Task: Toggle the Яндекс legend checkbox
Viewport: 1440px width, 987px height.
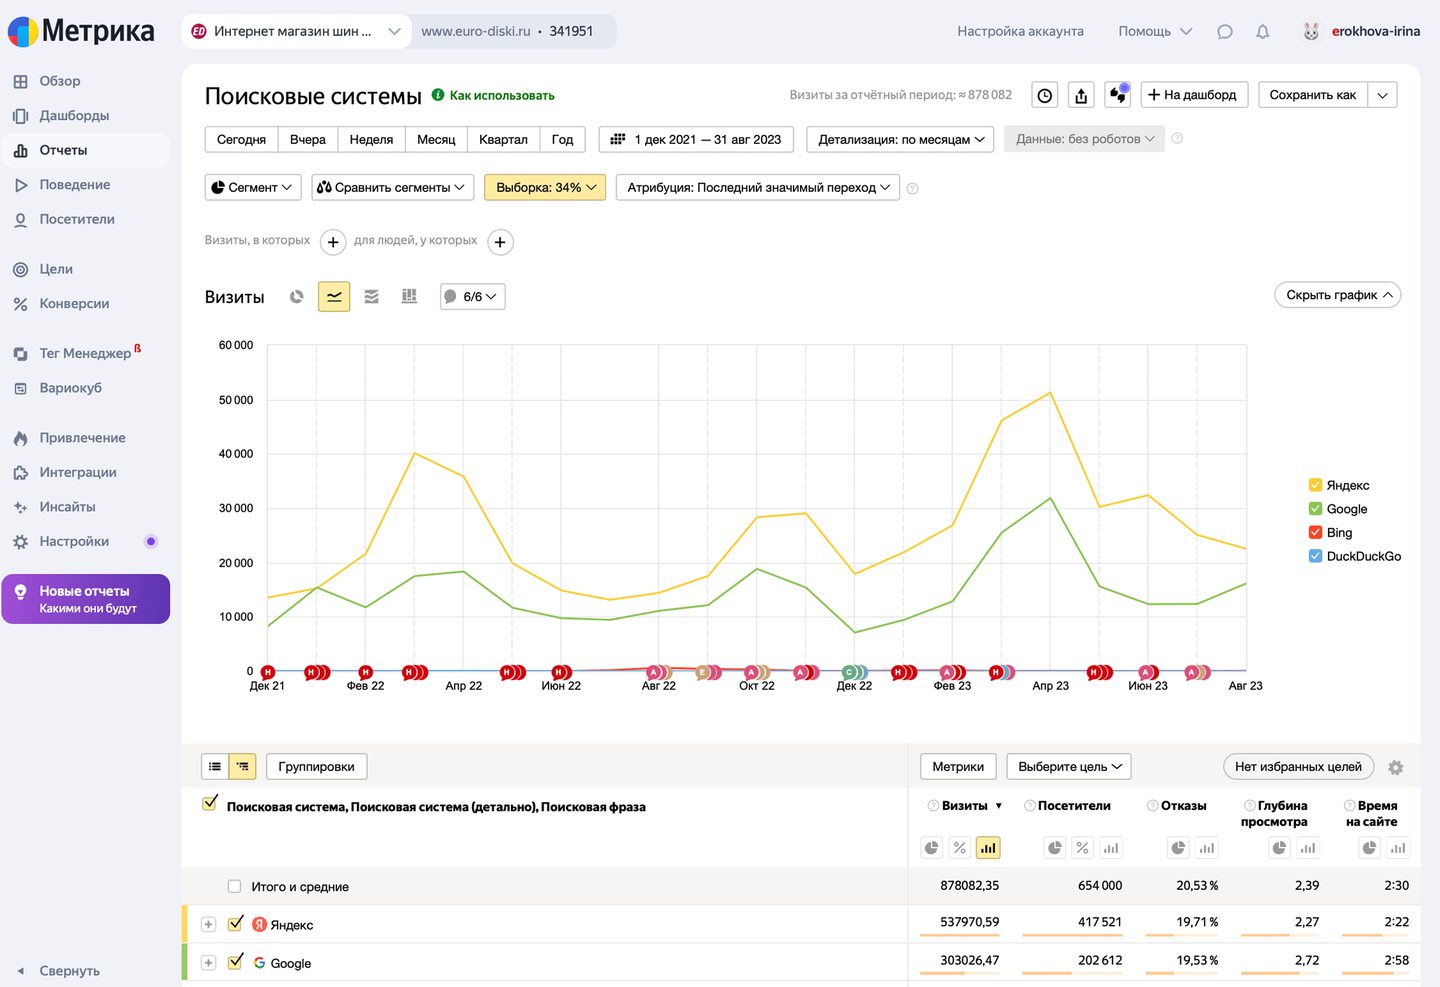Action: pos(1316,485)
